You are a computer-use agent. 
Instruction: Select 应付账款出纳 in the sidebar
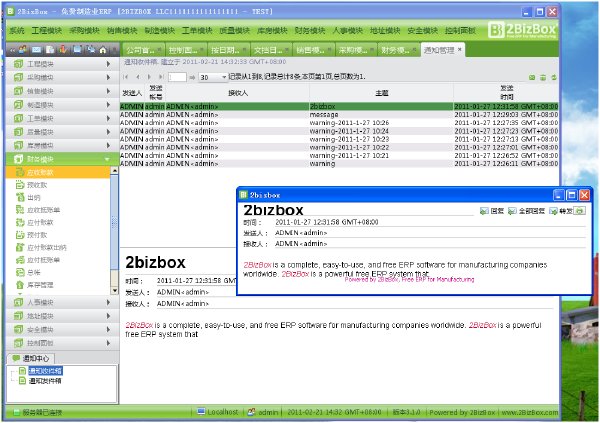click(x=47, y=248)
